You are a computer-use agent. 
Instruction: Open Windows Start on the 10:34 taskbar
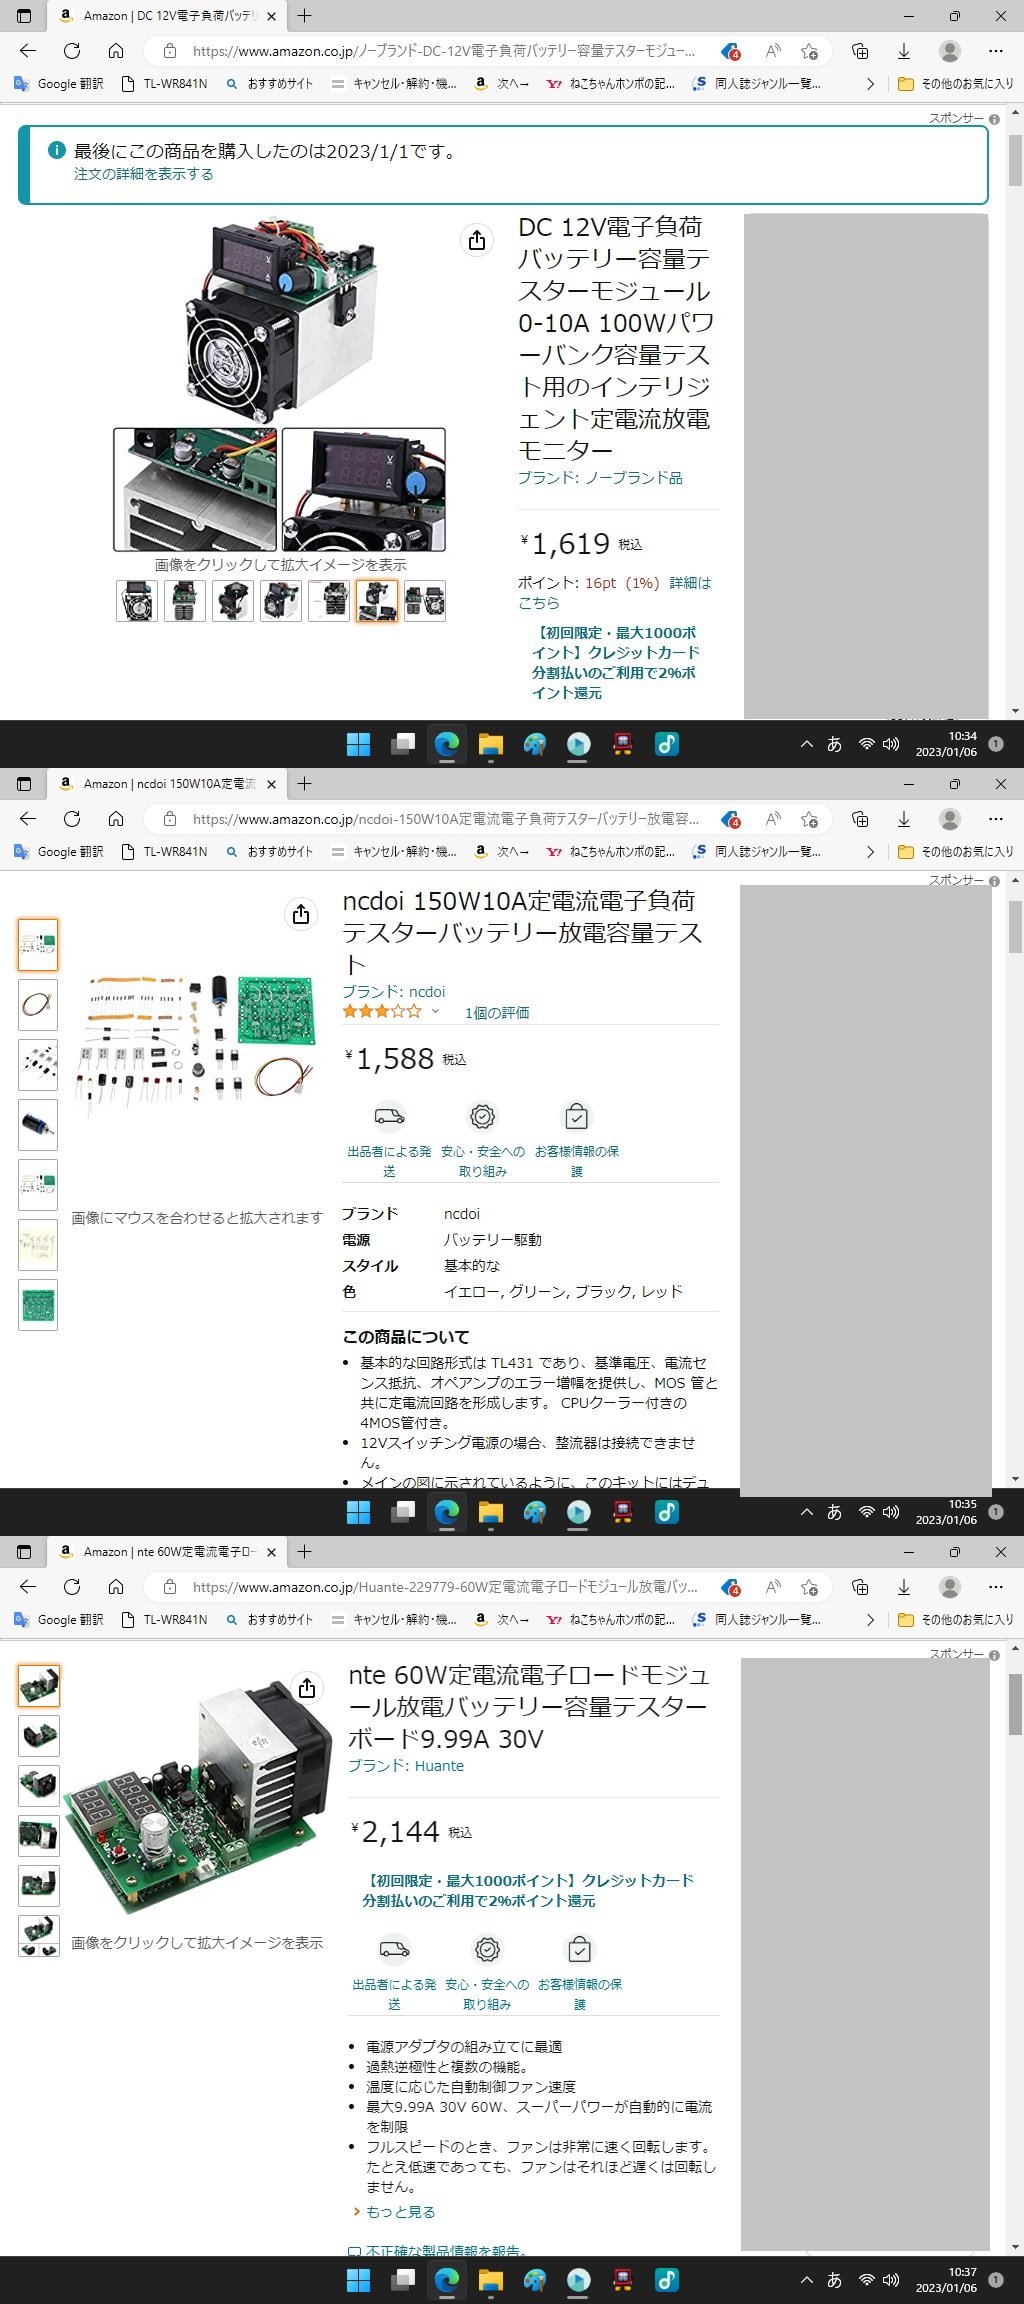click(358, 744)
